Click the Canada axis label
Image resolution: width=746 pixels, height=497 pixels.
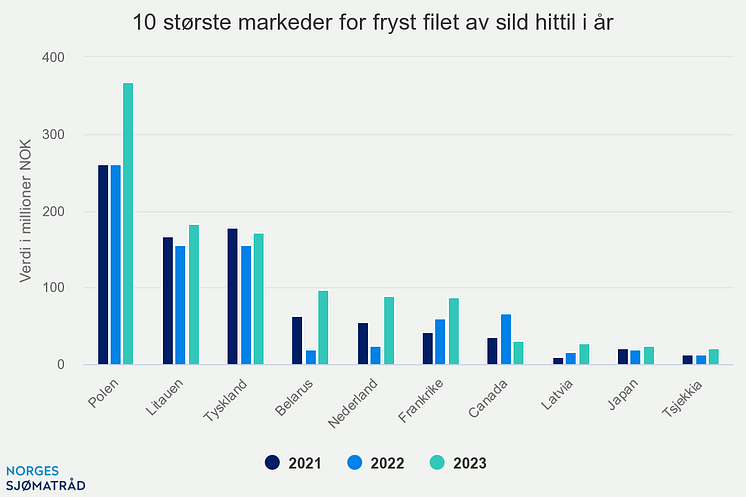(488, 398)
